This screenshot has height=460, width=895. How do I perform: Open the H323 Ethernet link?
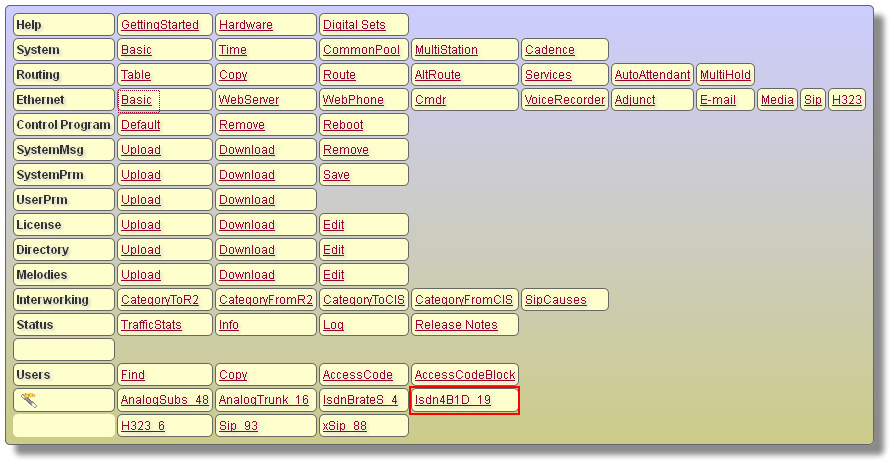(847, 100)
